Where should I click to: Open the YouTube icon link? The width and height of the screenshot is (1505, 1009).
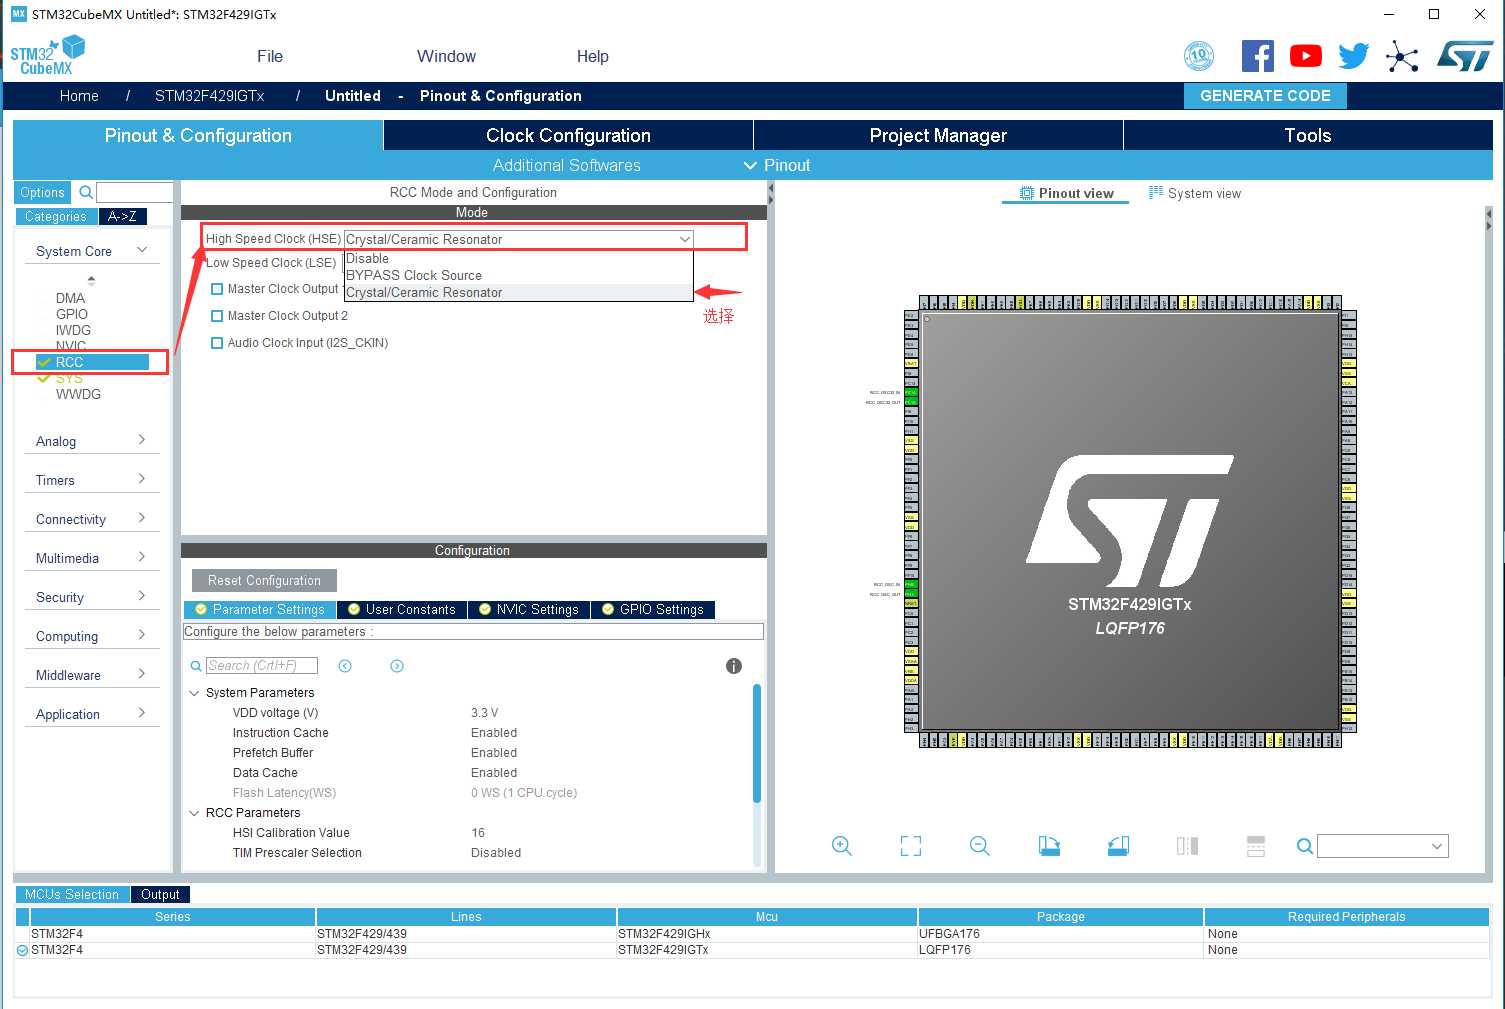pos(1305,56)
